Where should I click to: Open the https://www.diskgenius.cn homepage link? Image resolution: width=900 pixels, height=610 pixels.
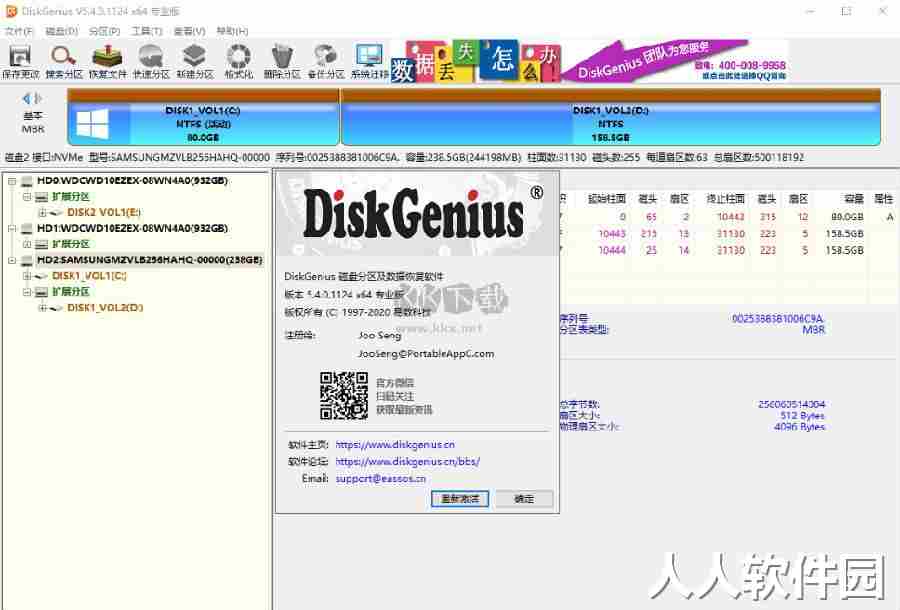(x=395, y=445)
